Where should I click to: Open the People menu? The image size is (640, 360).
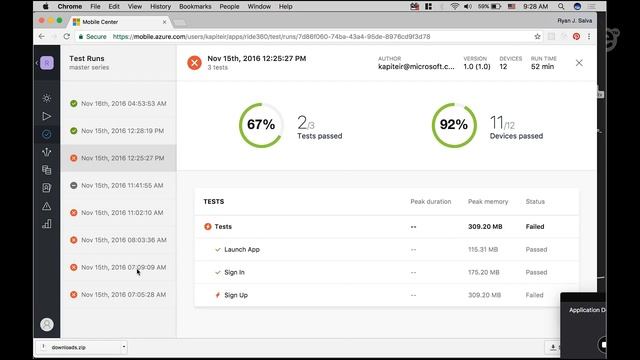click(x=229, y=7)
